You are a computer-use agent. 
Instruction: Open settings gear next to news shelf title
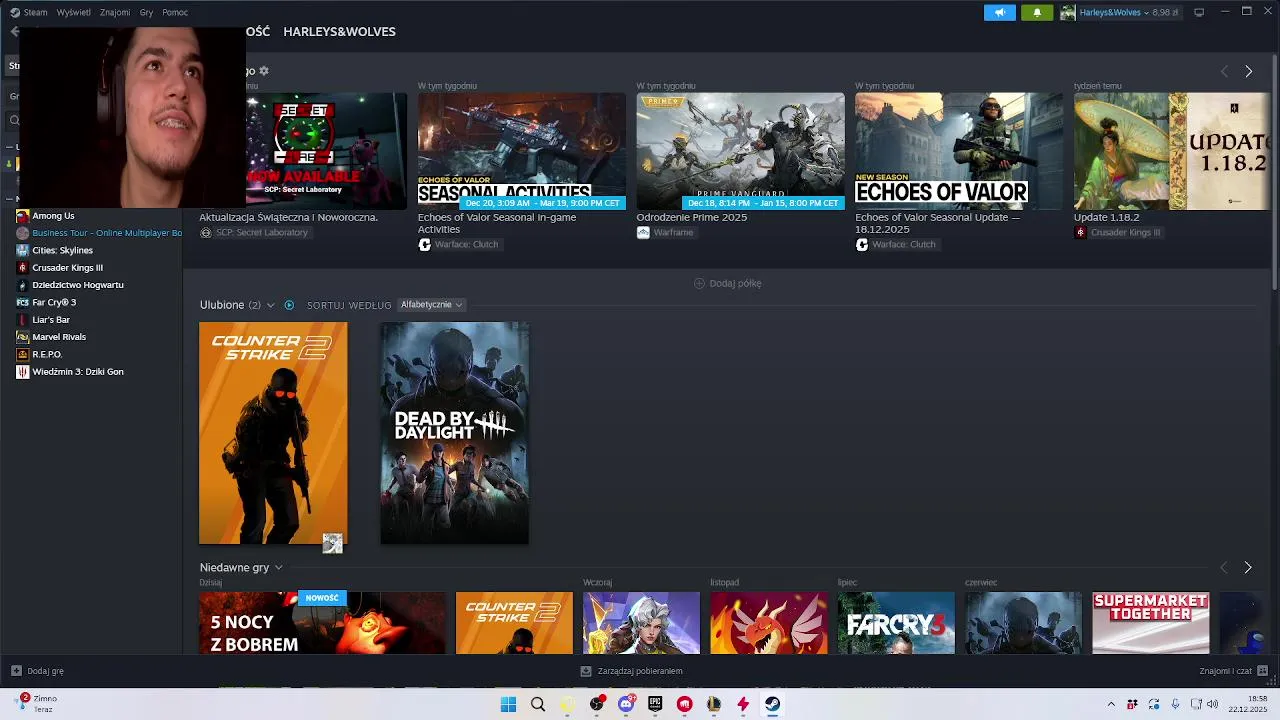(264, 71)
